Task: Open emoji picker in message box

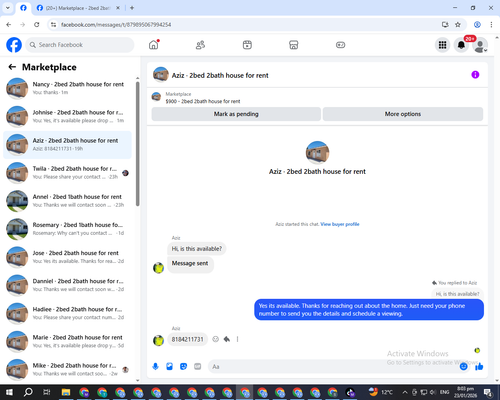Action: (x=464, y=367)
